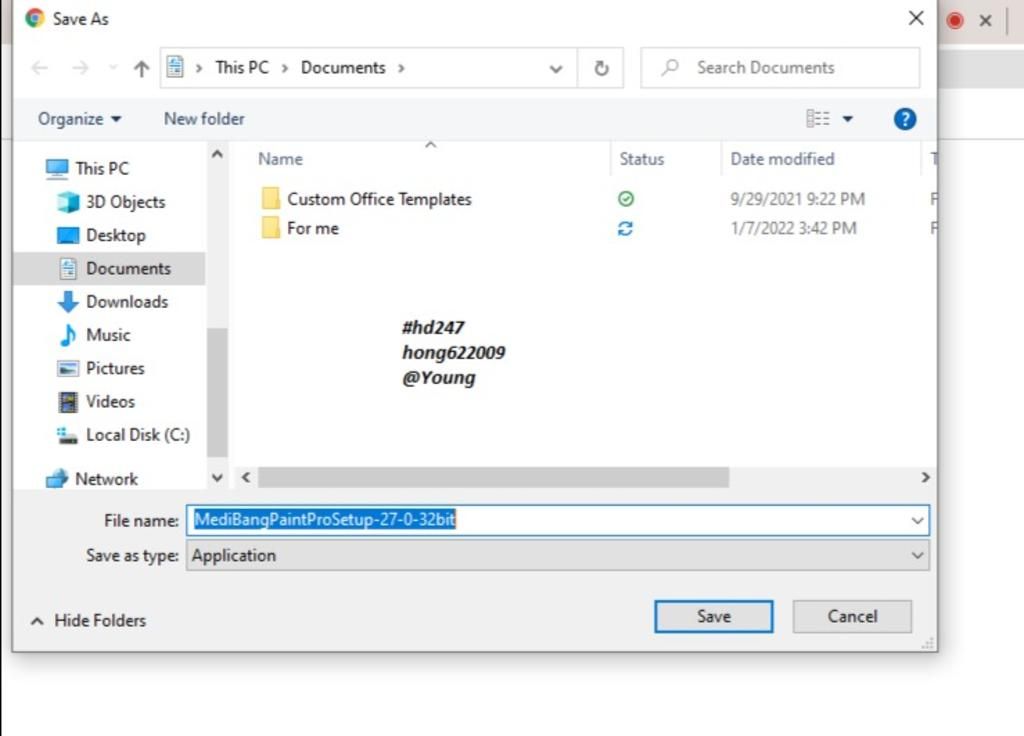The image size is (1024, 736).
Task: Select Documents in the sidebar
Action: tap(109, 268)
